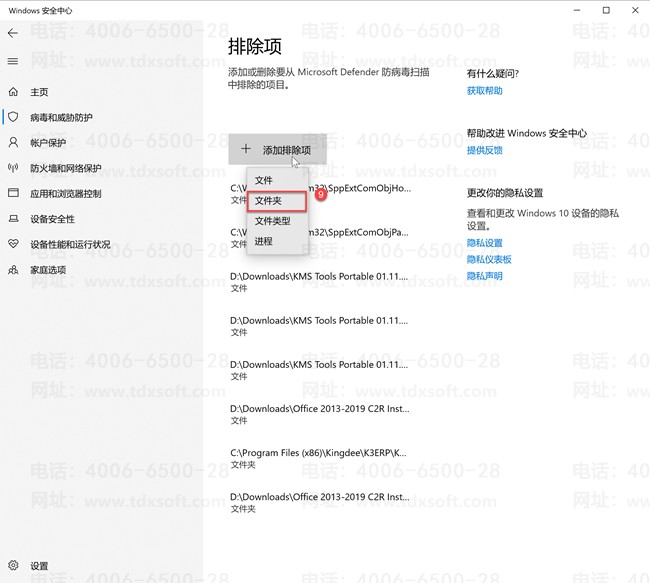Viewport: 650px width, 583px height.
Task: Click the Add exclusion (添加排除项) button
Action: (x=277, y=149)
